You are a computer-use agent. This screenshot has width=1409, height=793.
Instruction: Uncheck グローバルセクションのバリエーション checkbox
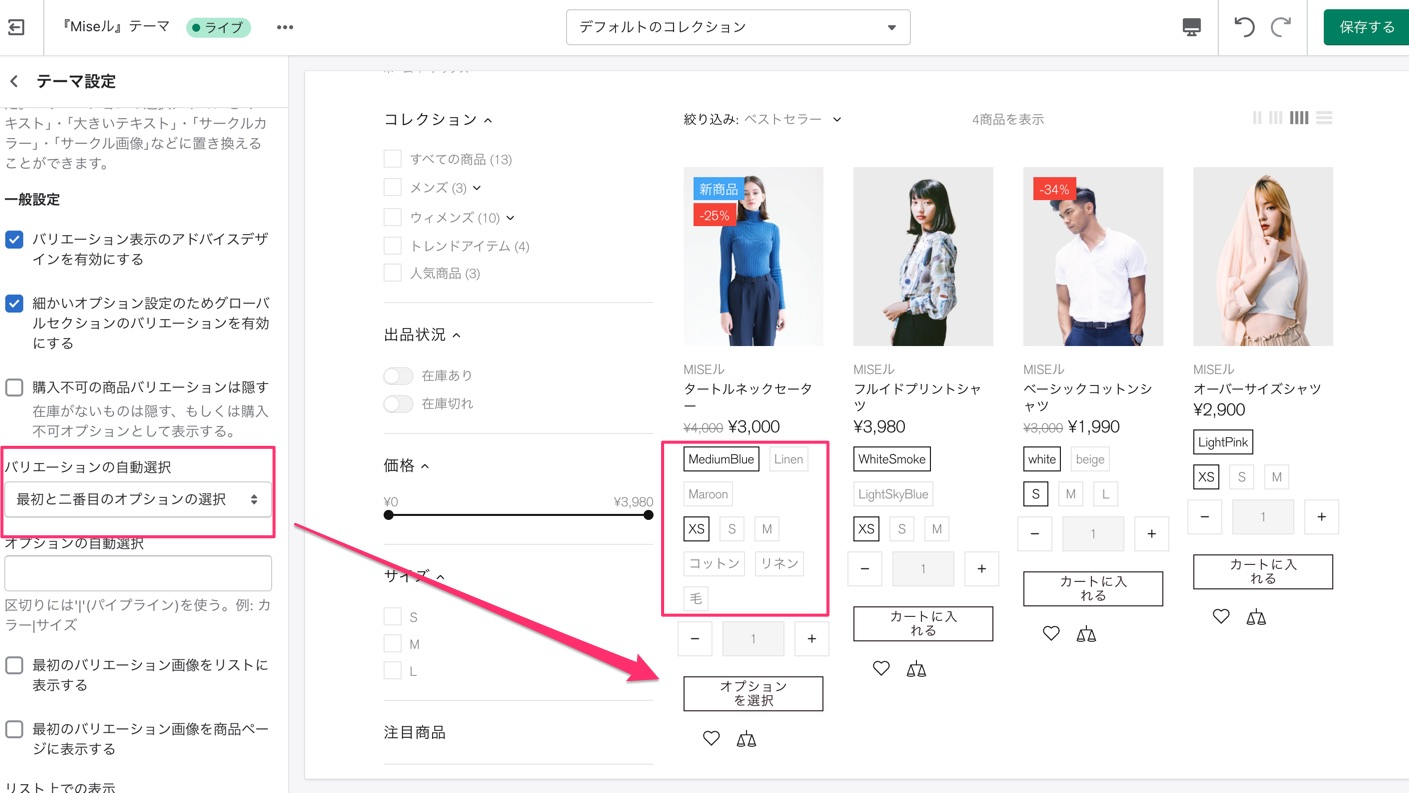pos(14,304)
